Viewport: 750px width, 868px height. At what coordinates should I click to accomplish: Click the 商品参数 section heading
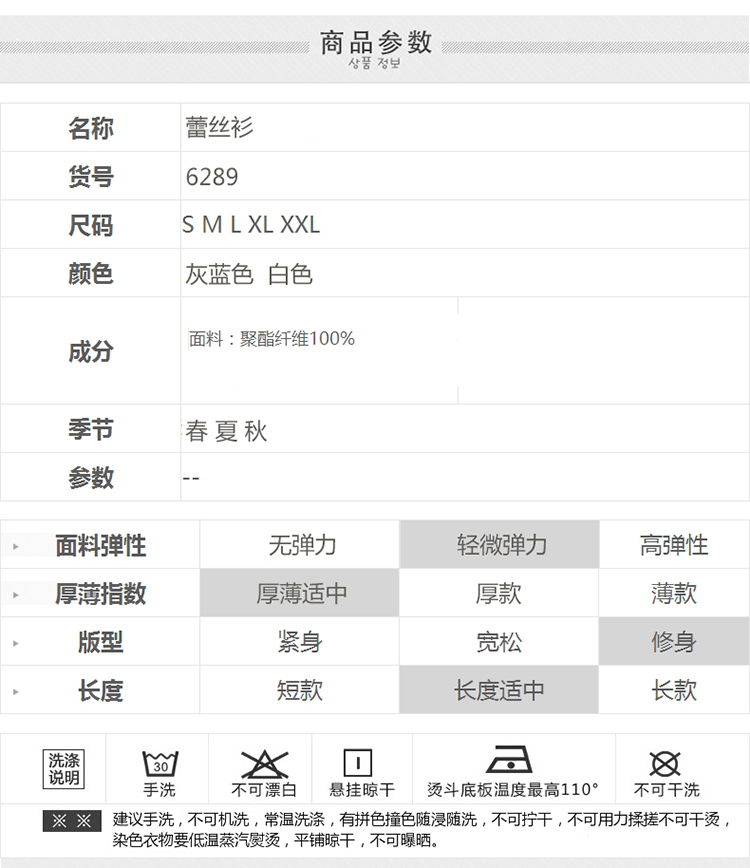tap(375, 42)
